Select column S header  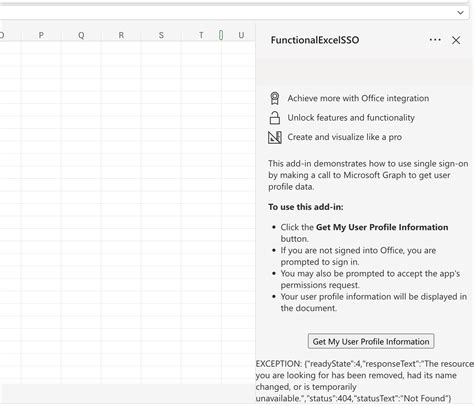(x=161, y=35)
